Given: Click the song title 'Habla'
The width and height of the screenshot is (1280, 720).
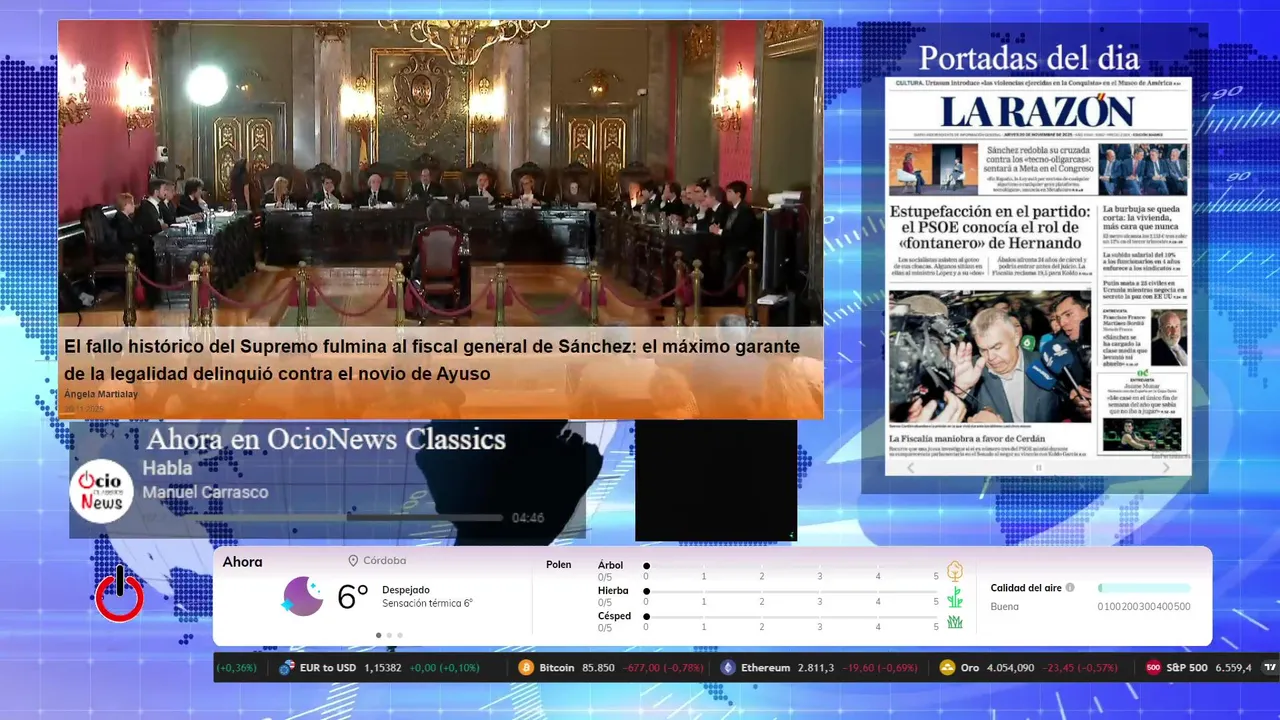Looking at the screenshot, I should 167,468.
